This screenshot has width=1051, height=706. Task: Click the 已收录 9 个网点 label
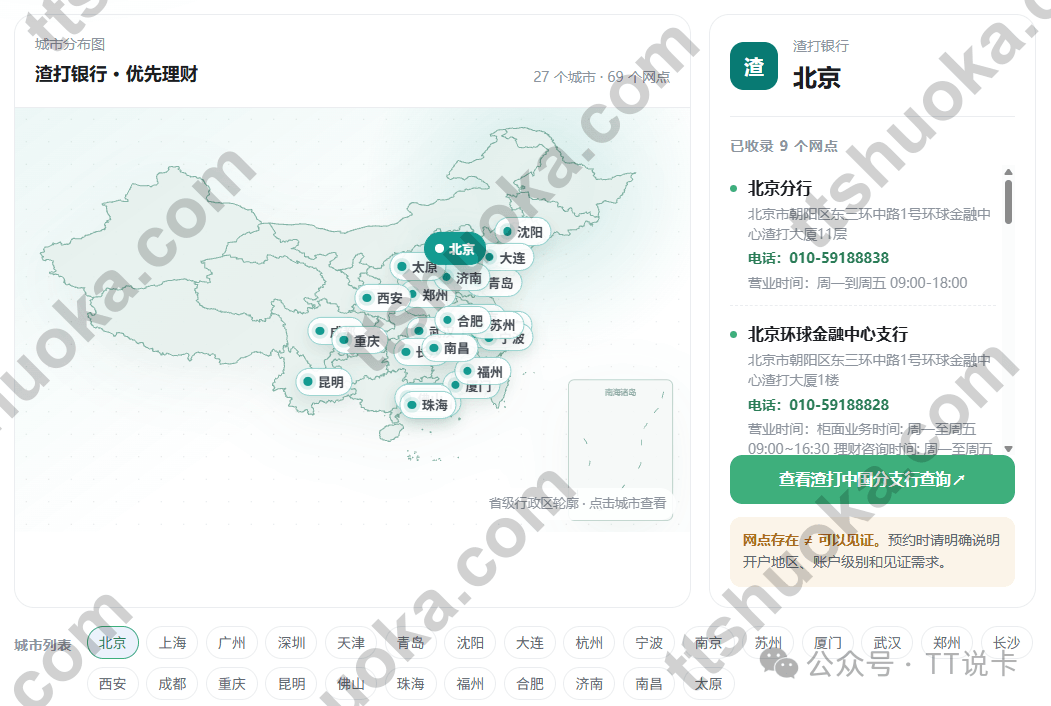[784, 146]
